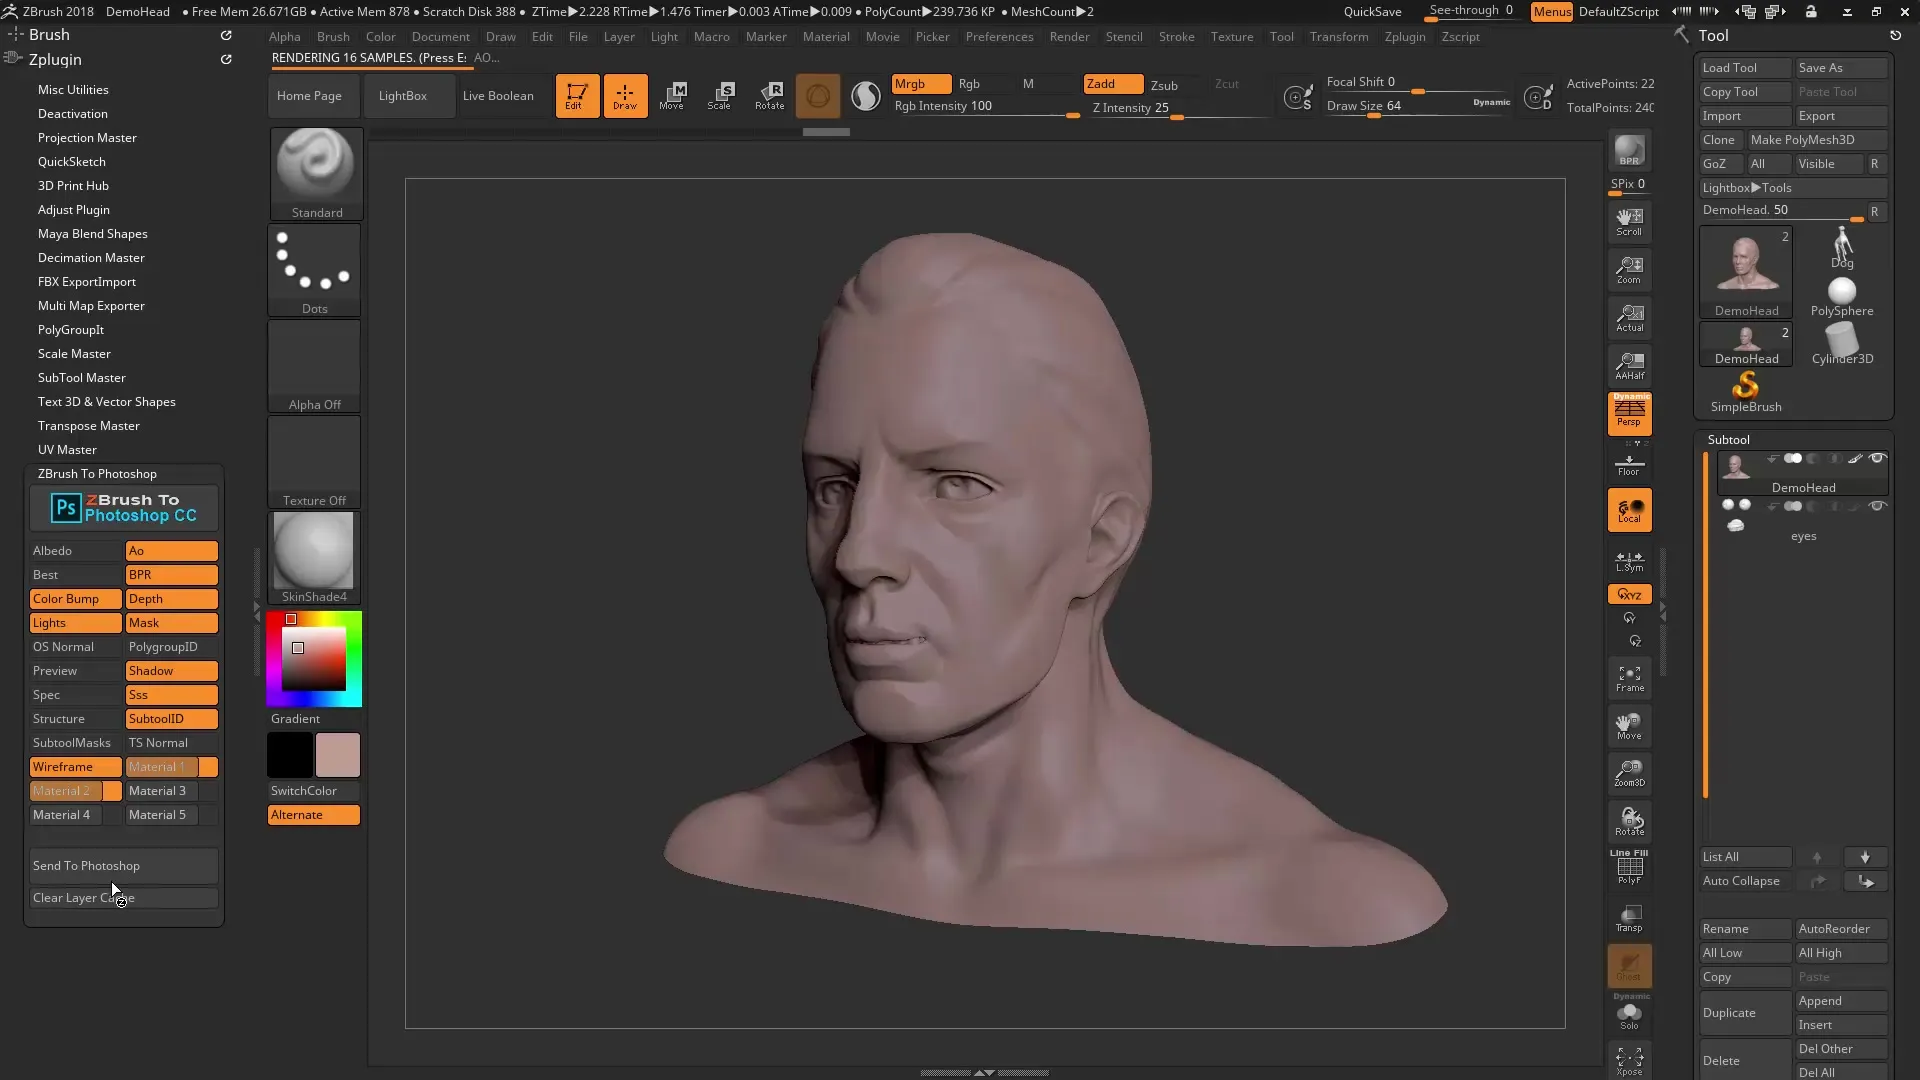
Task: Toggle Local symmetry button
Action: 1629,510
